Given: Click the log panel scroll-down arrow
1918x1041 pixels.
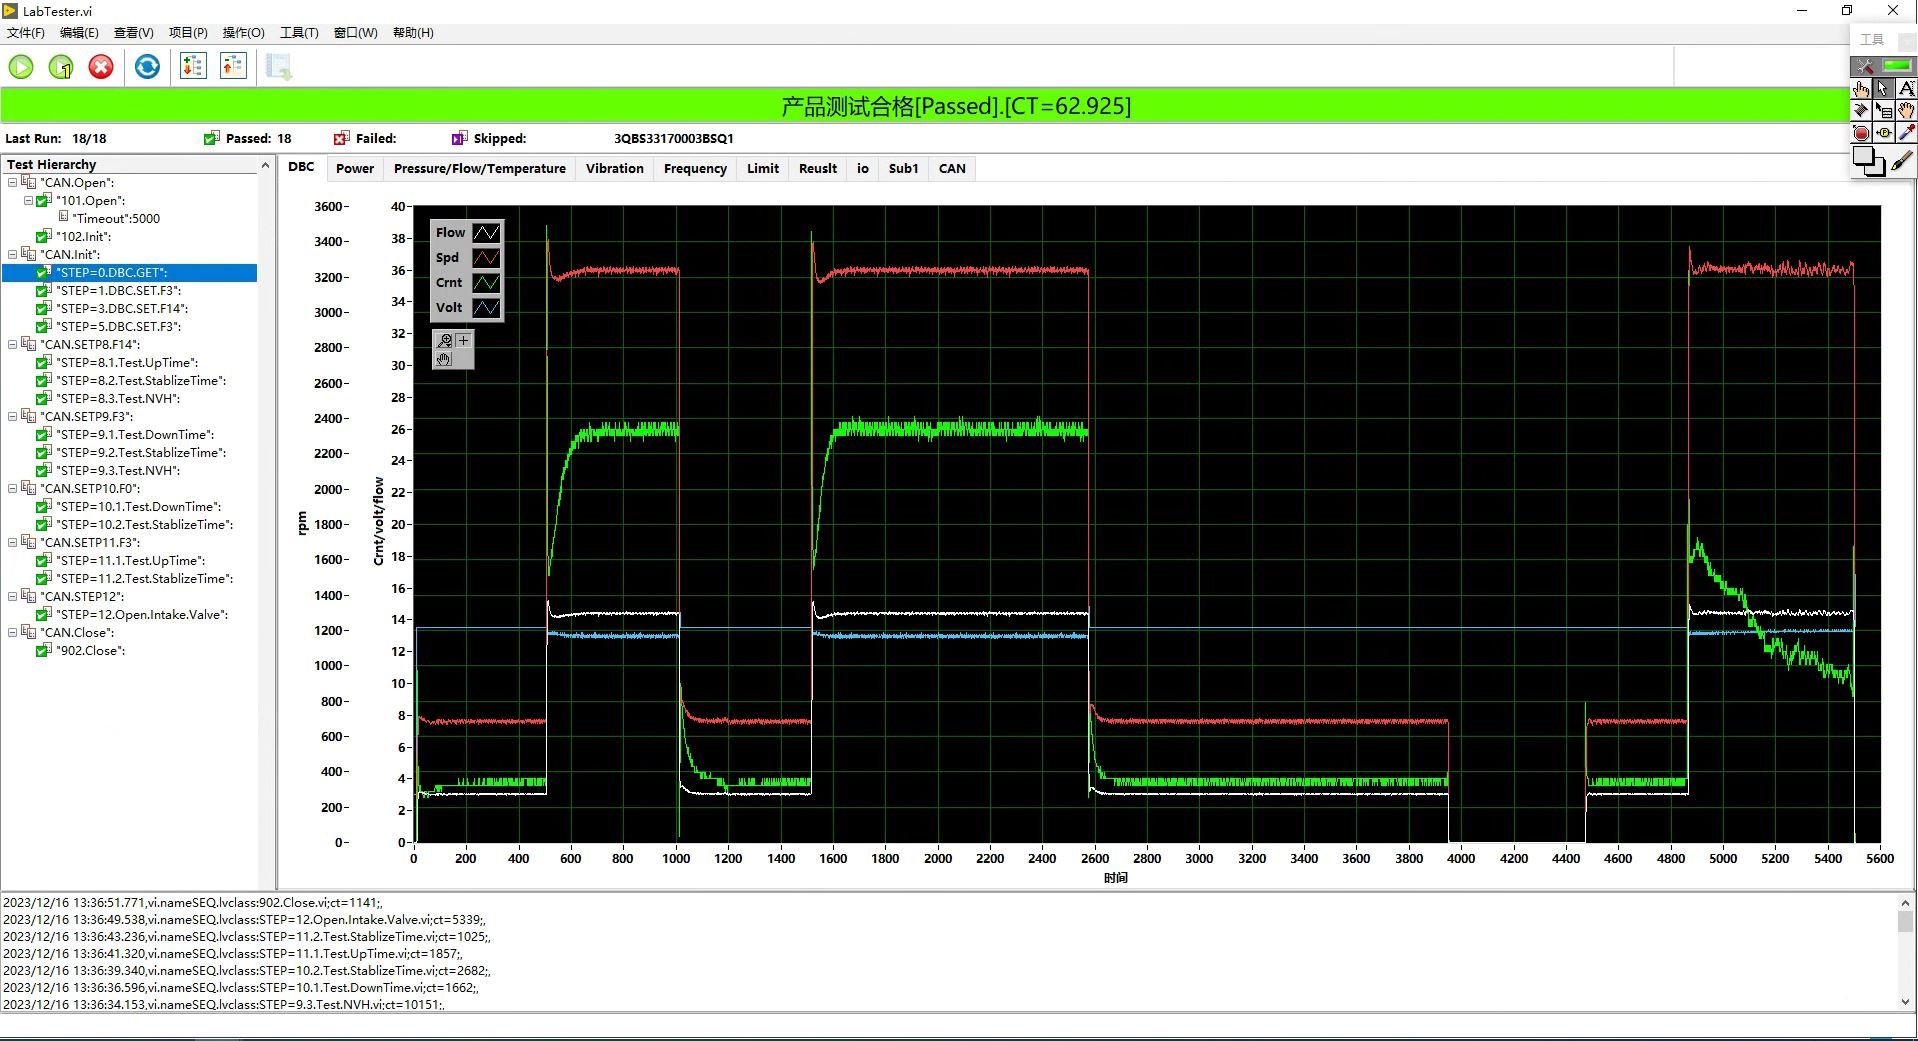Looking at the screenshot, I should point(1905,1002).
